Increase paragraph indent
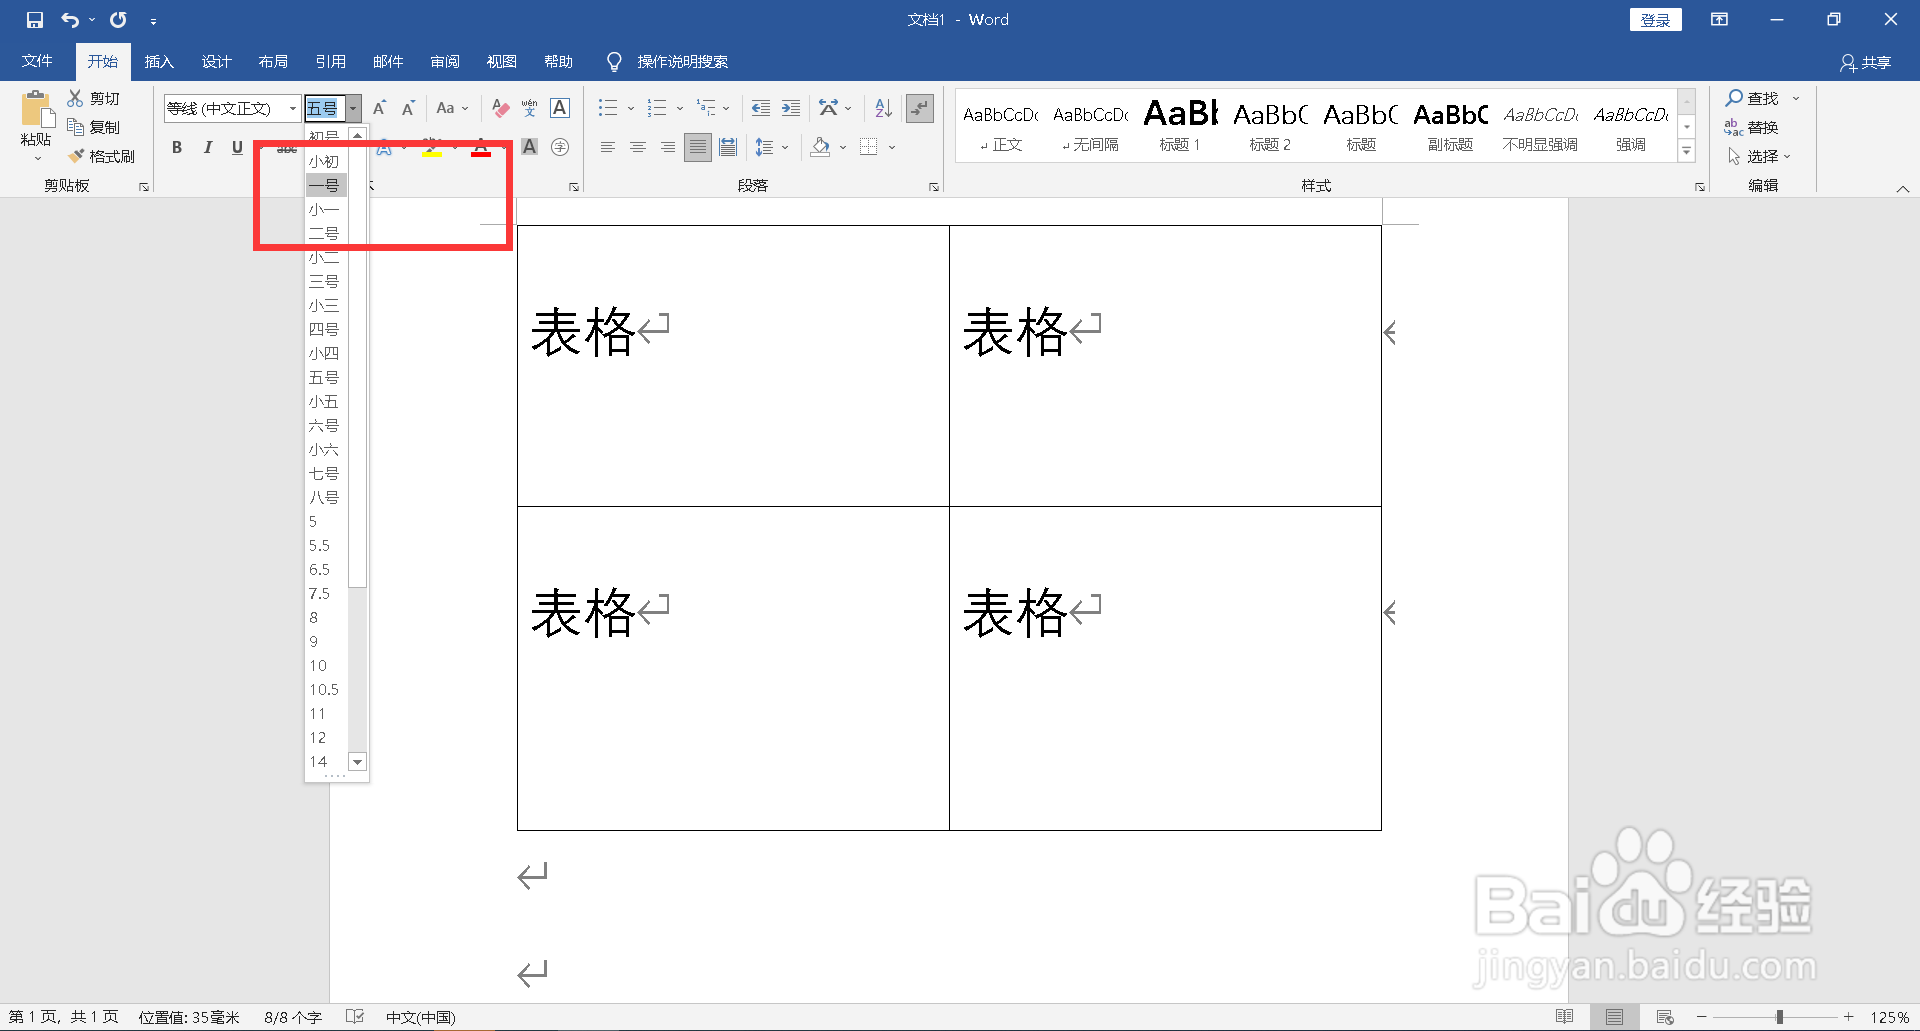Viewport: 1920px width, 1031px height. (791, 108)
